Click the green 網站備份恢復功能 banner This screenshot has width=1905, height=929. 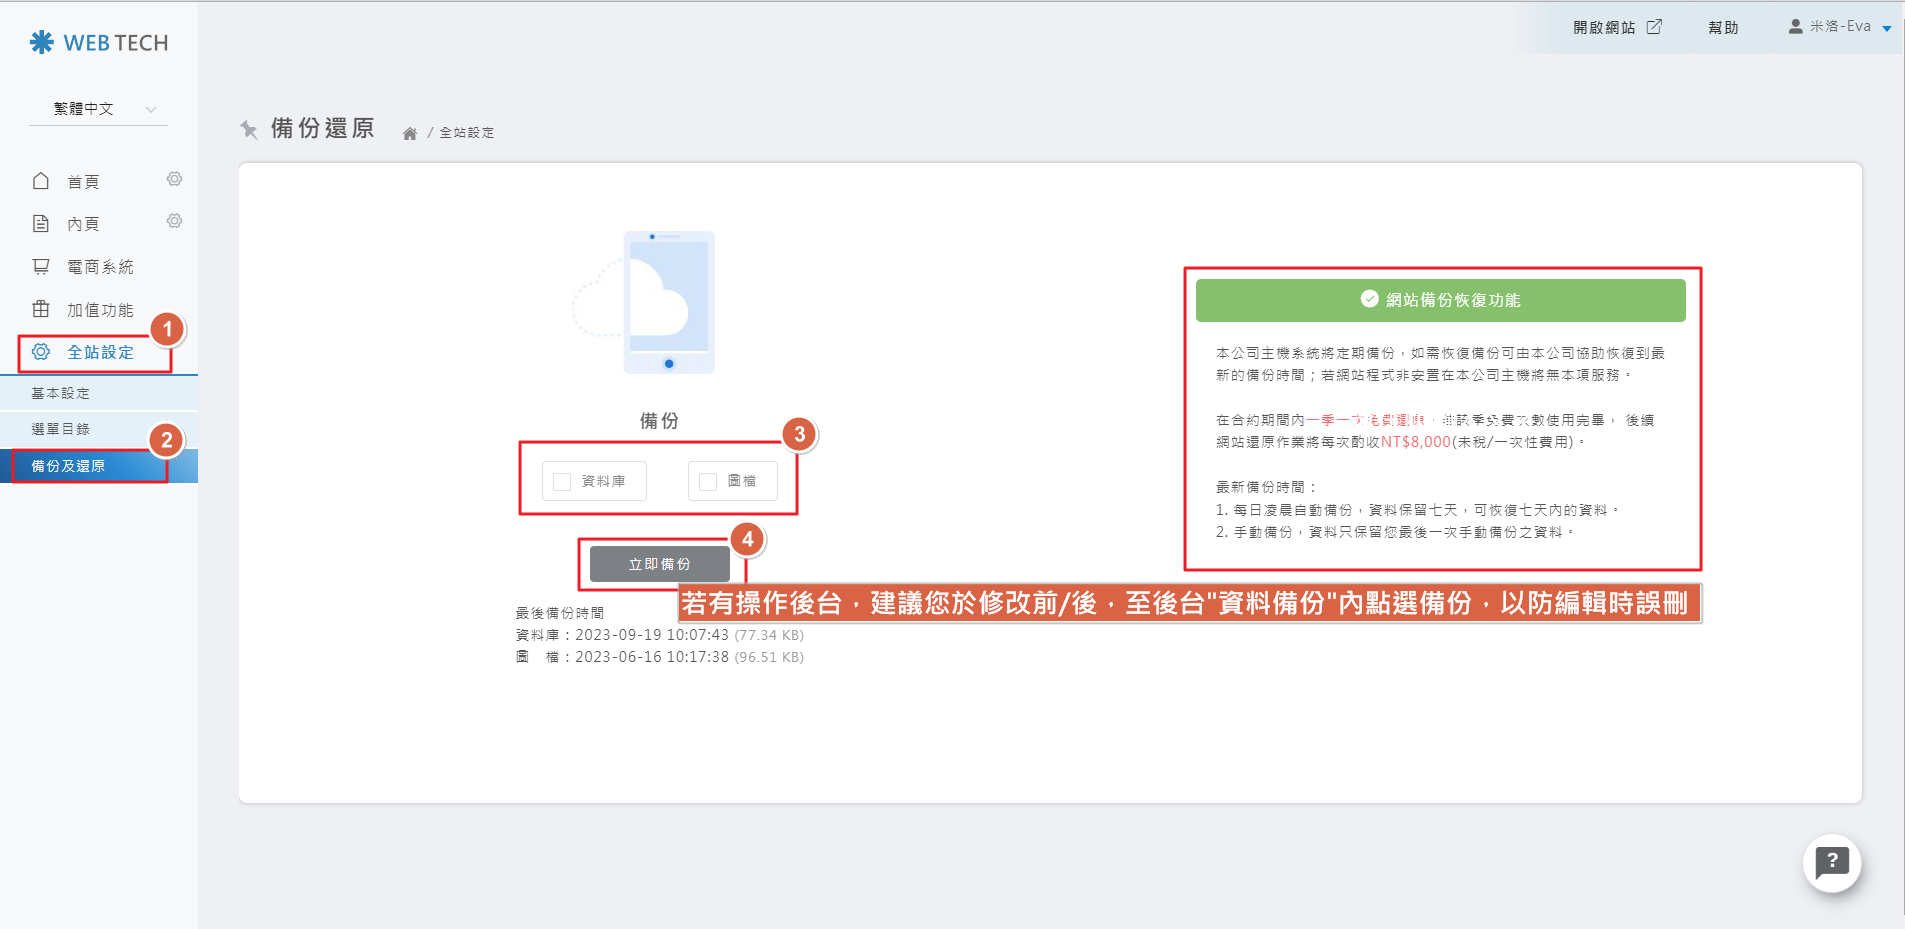(1440, 300)
